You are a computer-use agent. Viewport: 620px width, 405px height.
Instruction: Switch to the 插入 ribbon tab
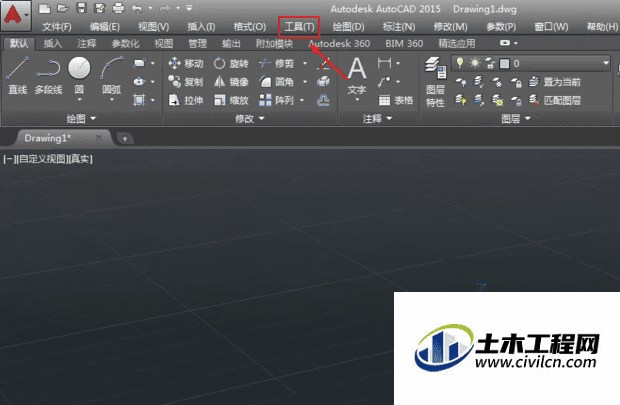53,44
